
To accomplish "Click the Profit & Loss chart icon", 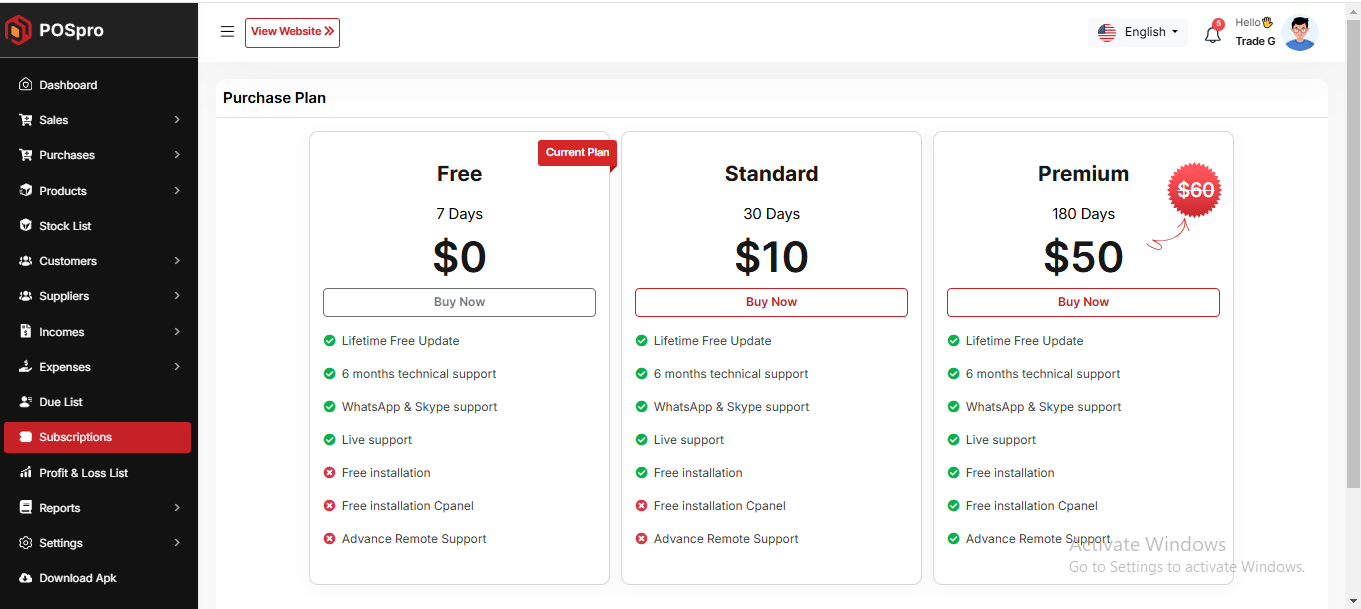I will pos(26,473).
